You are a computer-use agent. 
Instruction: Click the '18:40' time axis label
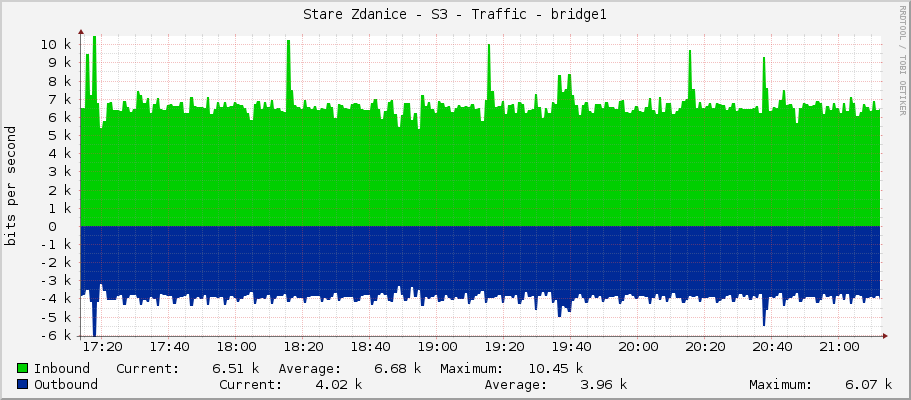pyautogui.click(x=370, y=347)
